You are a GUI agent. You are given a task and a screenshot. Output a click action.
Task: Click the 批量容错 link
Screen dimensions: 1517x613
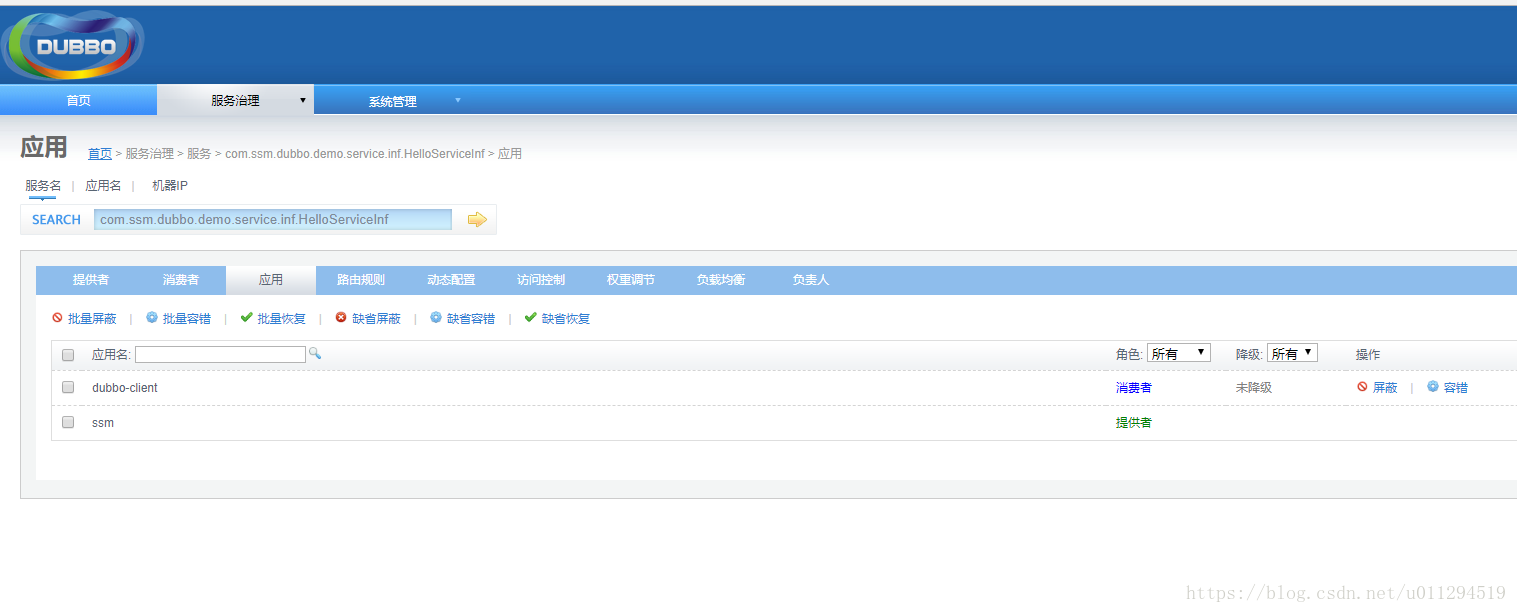click(x=187, y=319)
